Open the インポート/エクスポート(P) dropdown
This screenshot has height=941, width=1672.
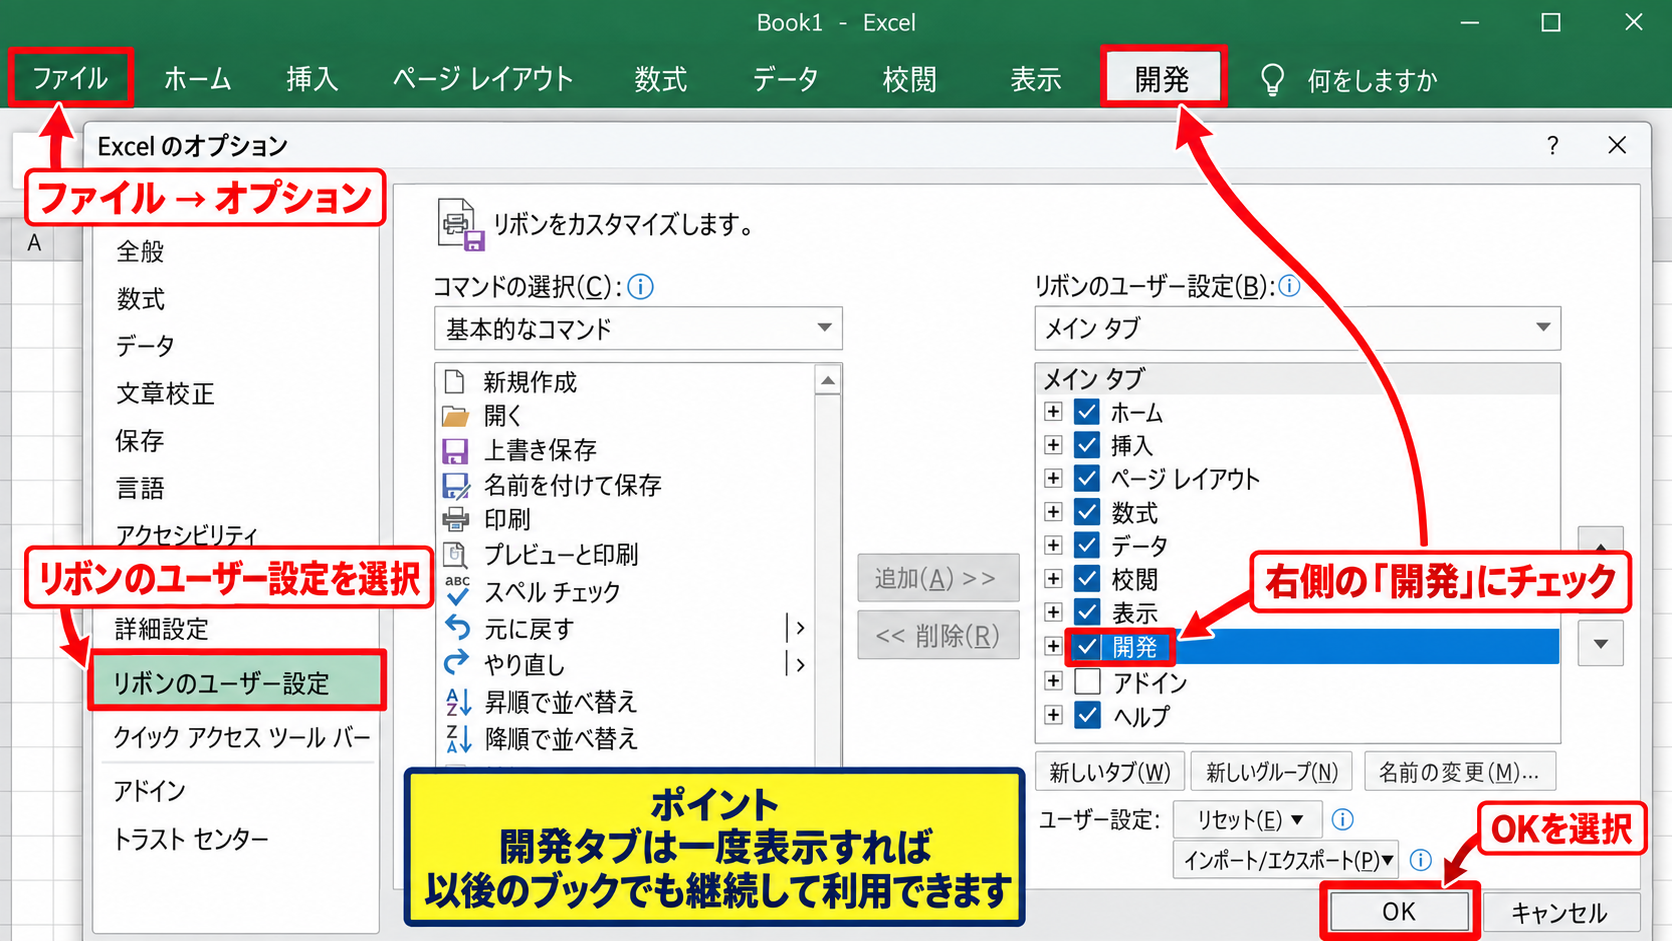point(1286,860)
